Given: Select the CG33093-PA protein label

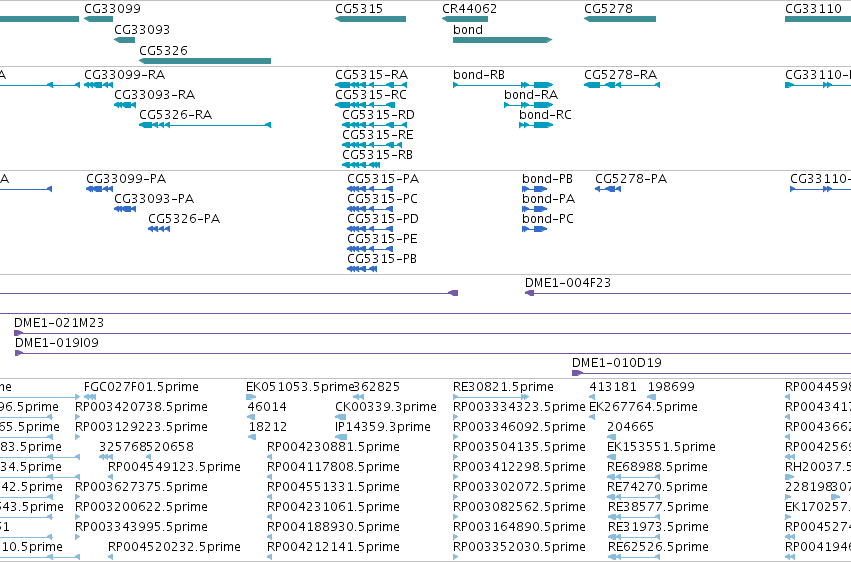Looking at the screenshot, I should coord(154,199).
